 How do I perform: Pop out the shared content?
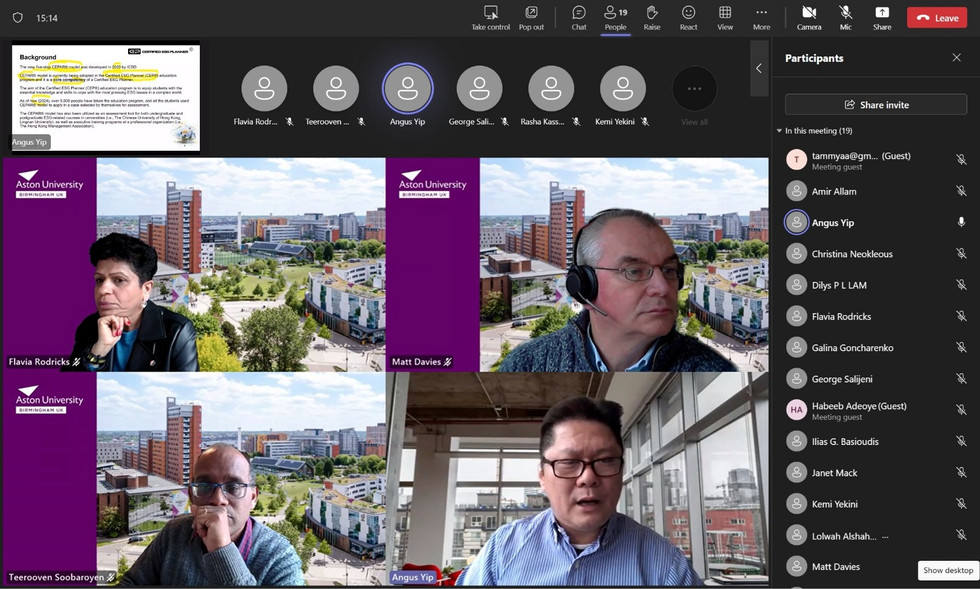click(x=531, y=17)
